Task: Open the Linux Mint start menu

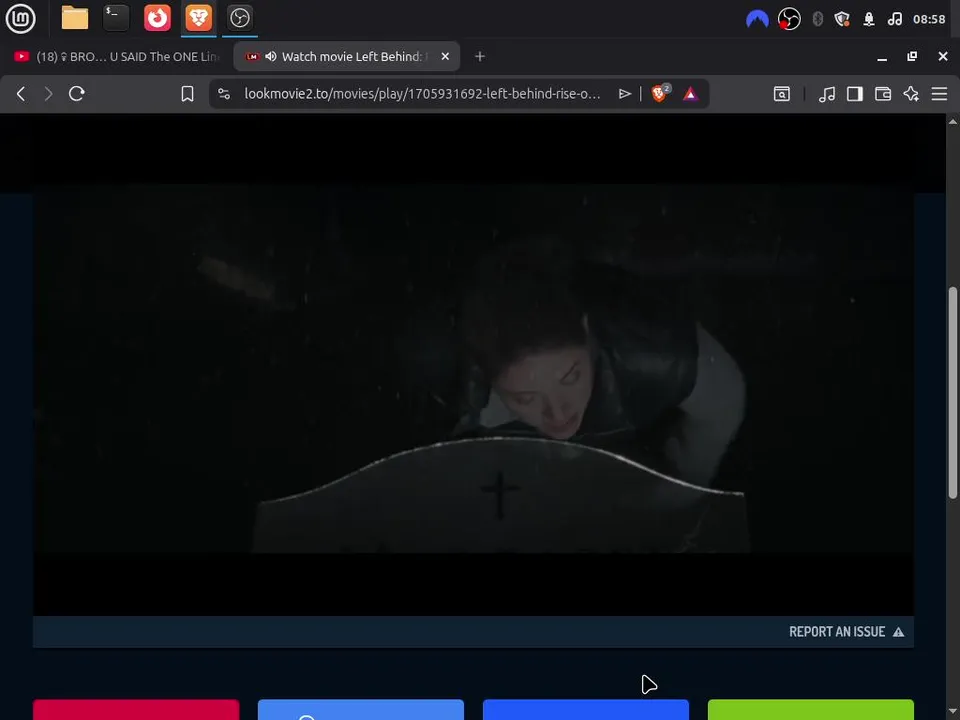Action: (x=20, y=18)
